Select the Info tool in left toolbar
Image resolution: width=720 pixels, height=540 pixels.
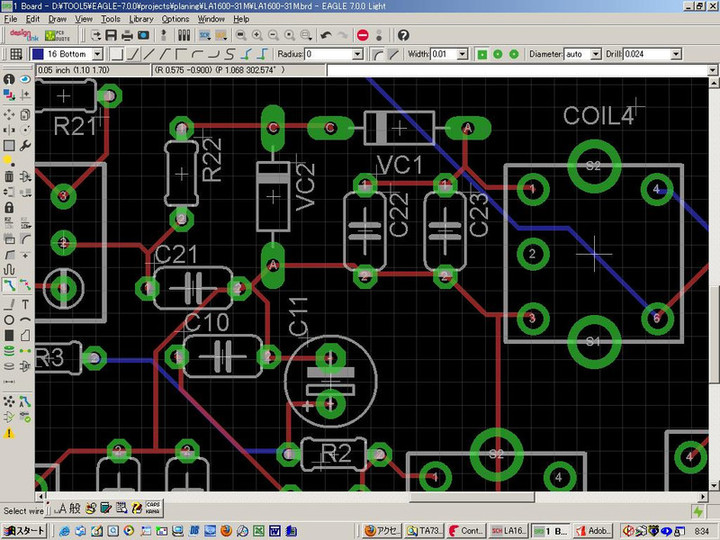coord(9,79)
